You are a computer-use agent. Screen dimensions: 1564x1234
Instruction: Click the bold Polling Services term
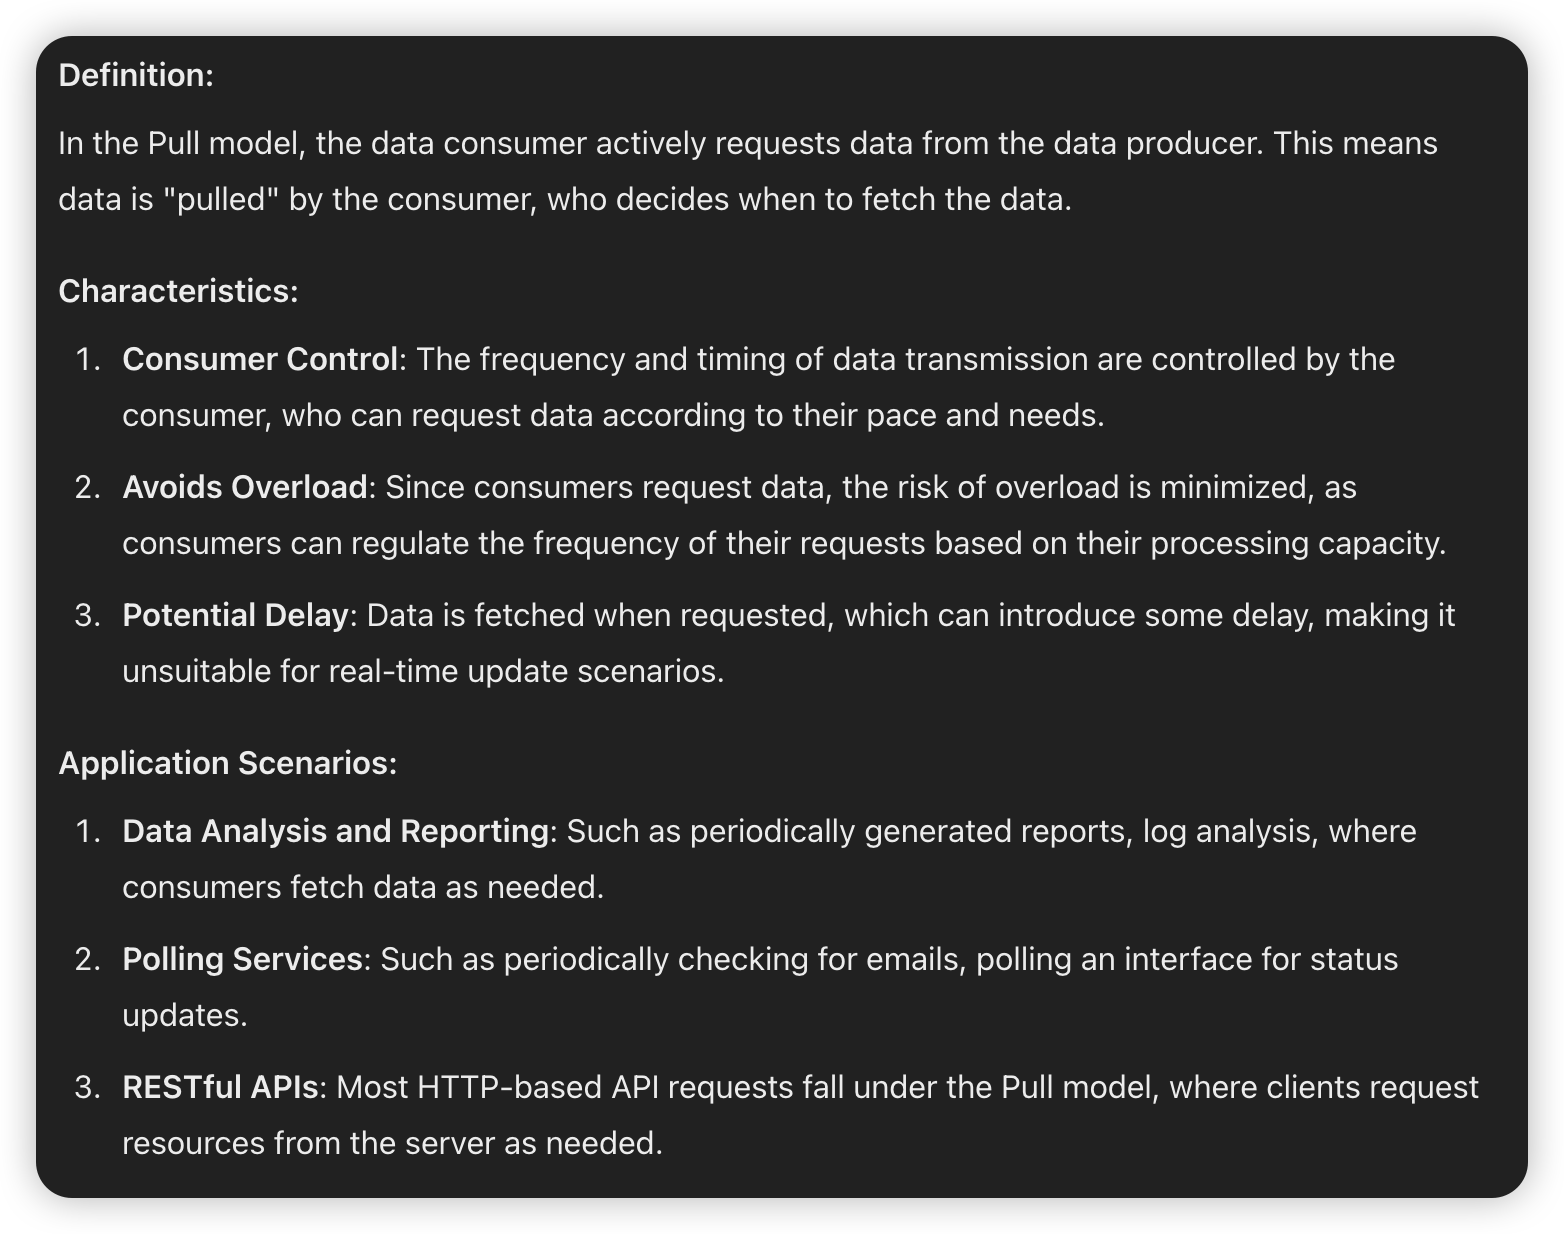tap(242, 959)
